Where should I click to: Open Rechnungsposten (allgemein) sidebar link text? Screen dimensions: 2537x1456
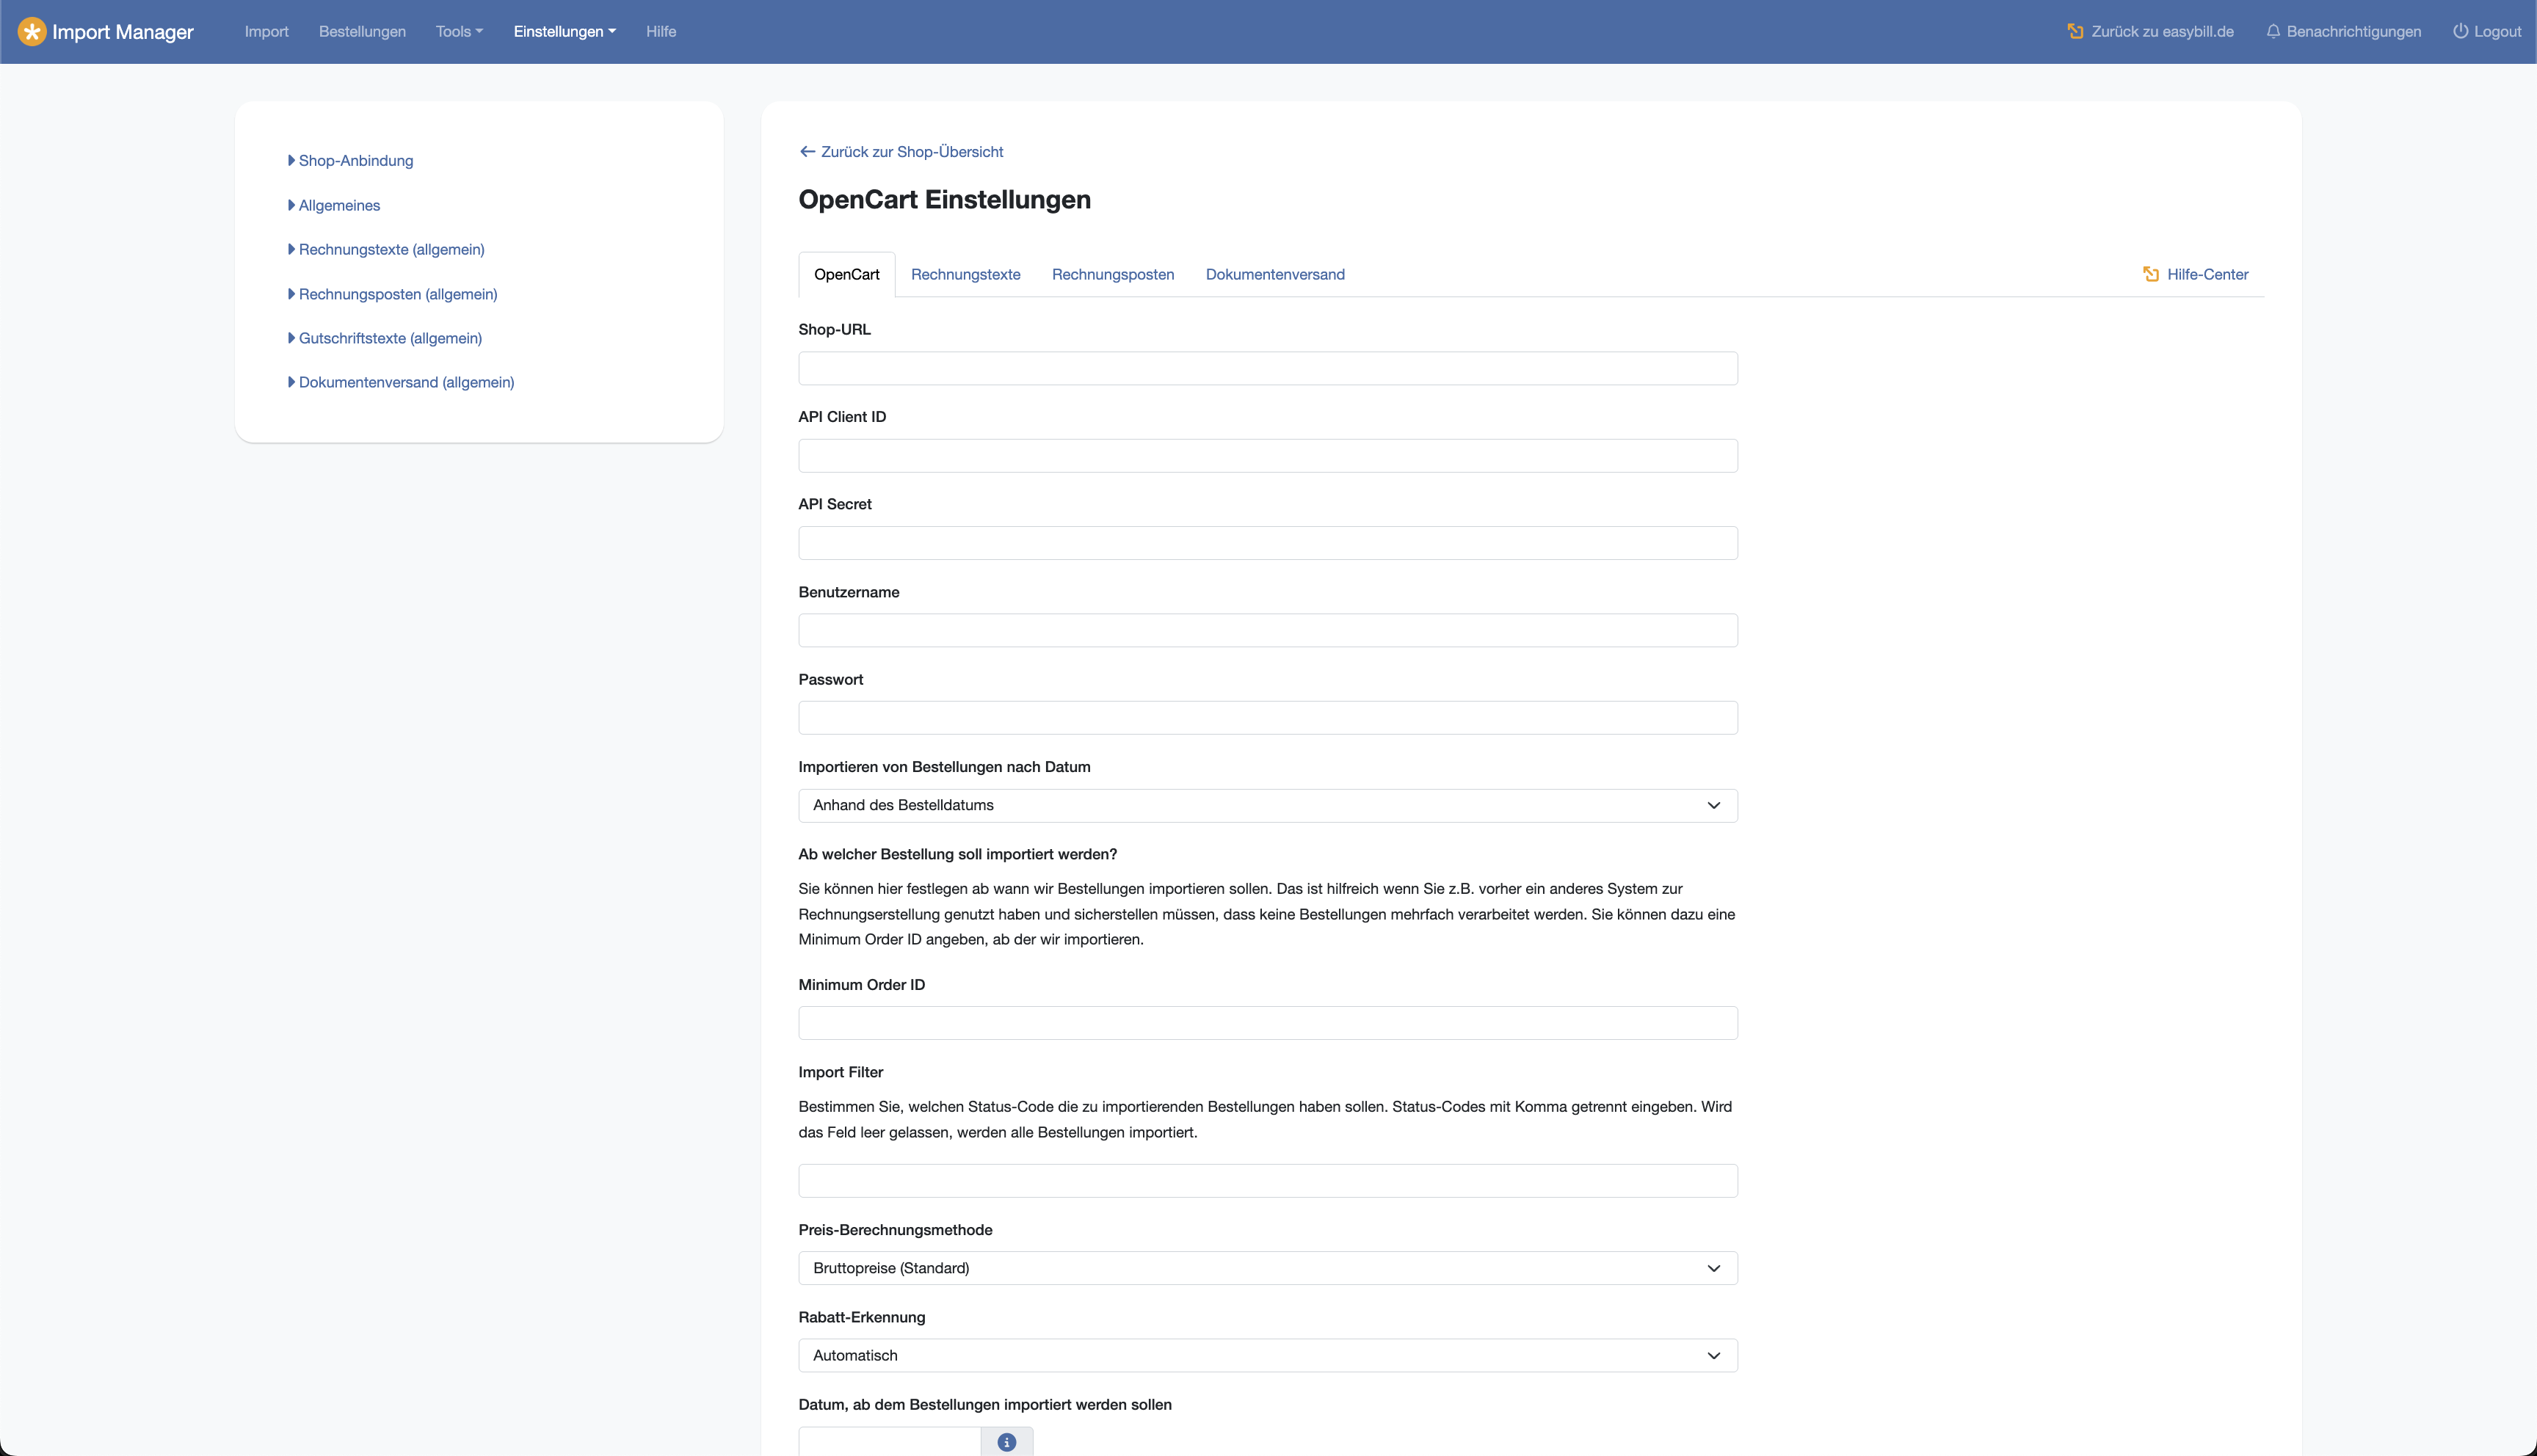click(398, 294)
